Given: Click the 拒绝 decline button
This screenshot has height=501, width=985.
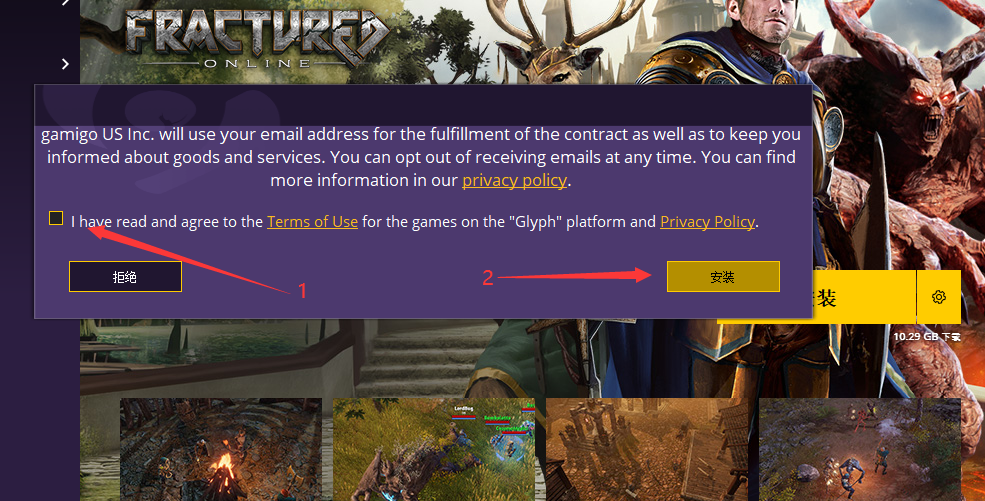Looking at the screenshot, I should [125, 277].
